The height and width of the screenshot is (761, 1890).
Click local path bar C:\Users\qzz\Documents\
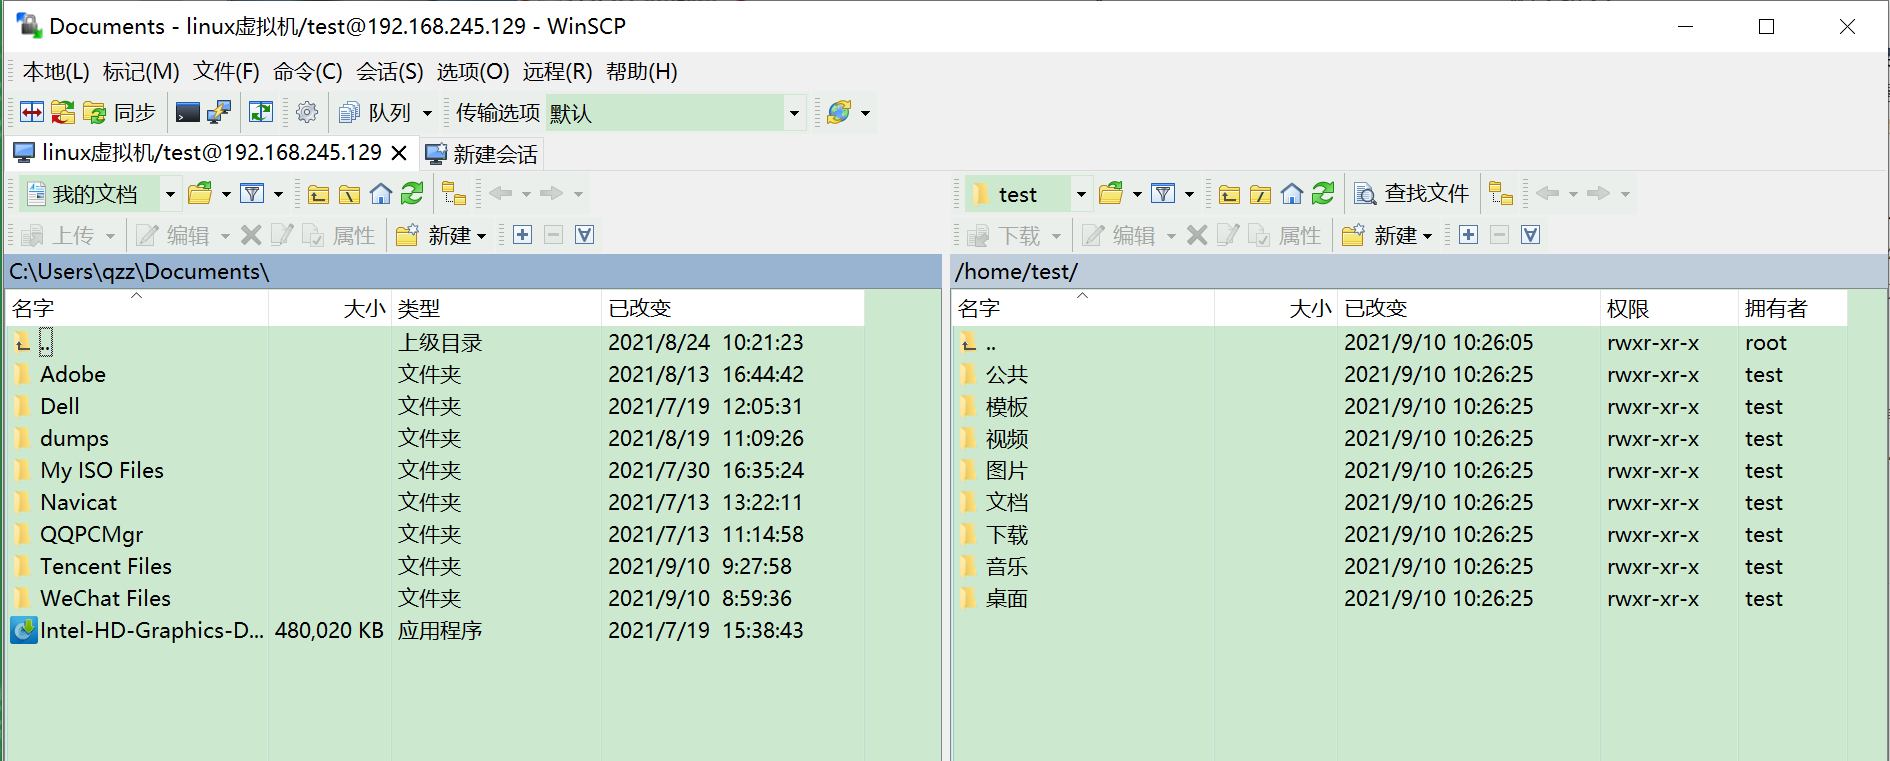pos(474,271)
